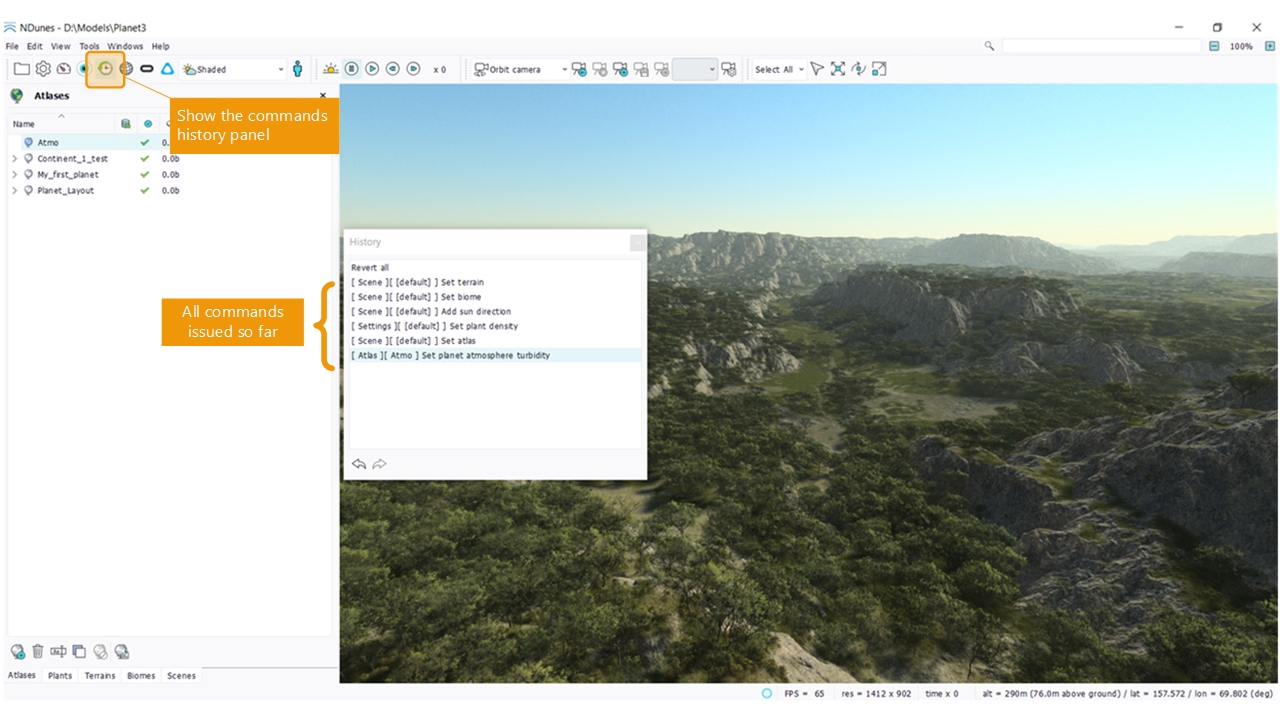The width and height of the screenshot is (1280, 720).
Task: Switch to the Terrains tab
Action: point(99,676)
